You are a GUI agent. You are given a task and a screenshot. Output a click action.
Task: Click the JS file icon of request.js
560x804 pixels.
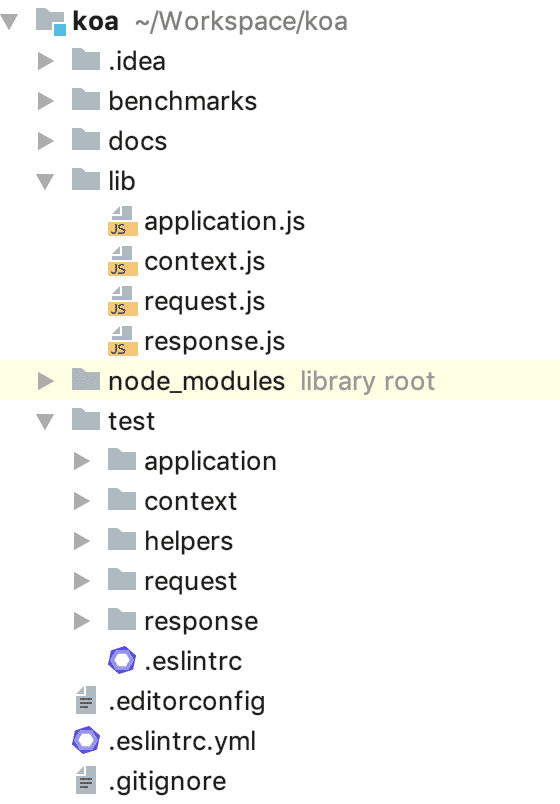(x=123, y=301)
